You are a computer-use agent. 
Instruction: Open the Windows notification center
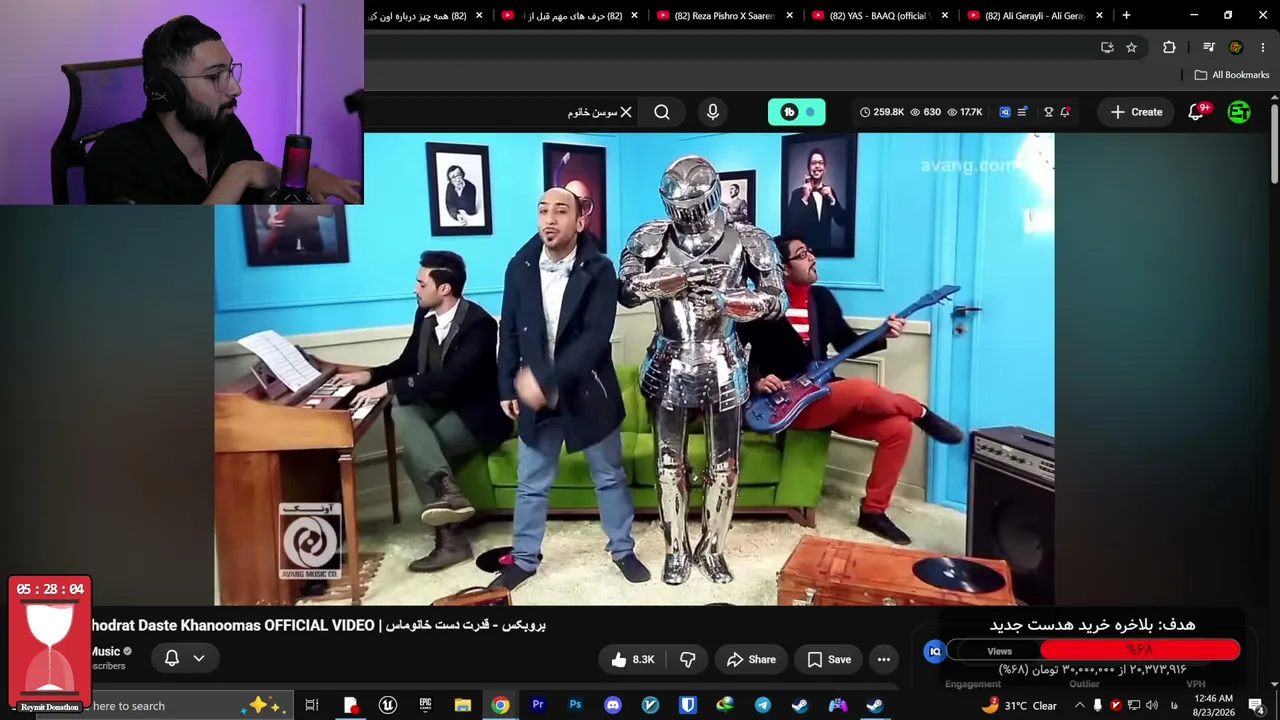(1257, 706)
